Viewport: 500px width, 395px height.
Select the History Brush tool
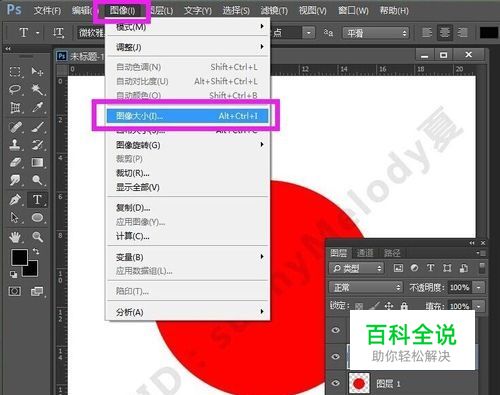click(37, 144)
